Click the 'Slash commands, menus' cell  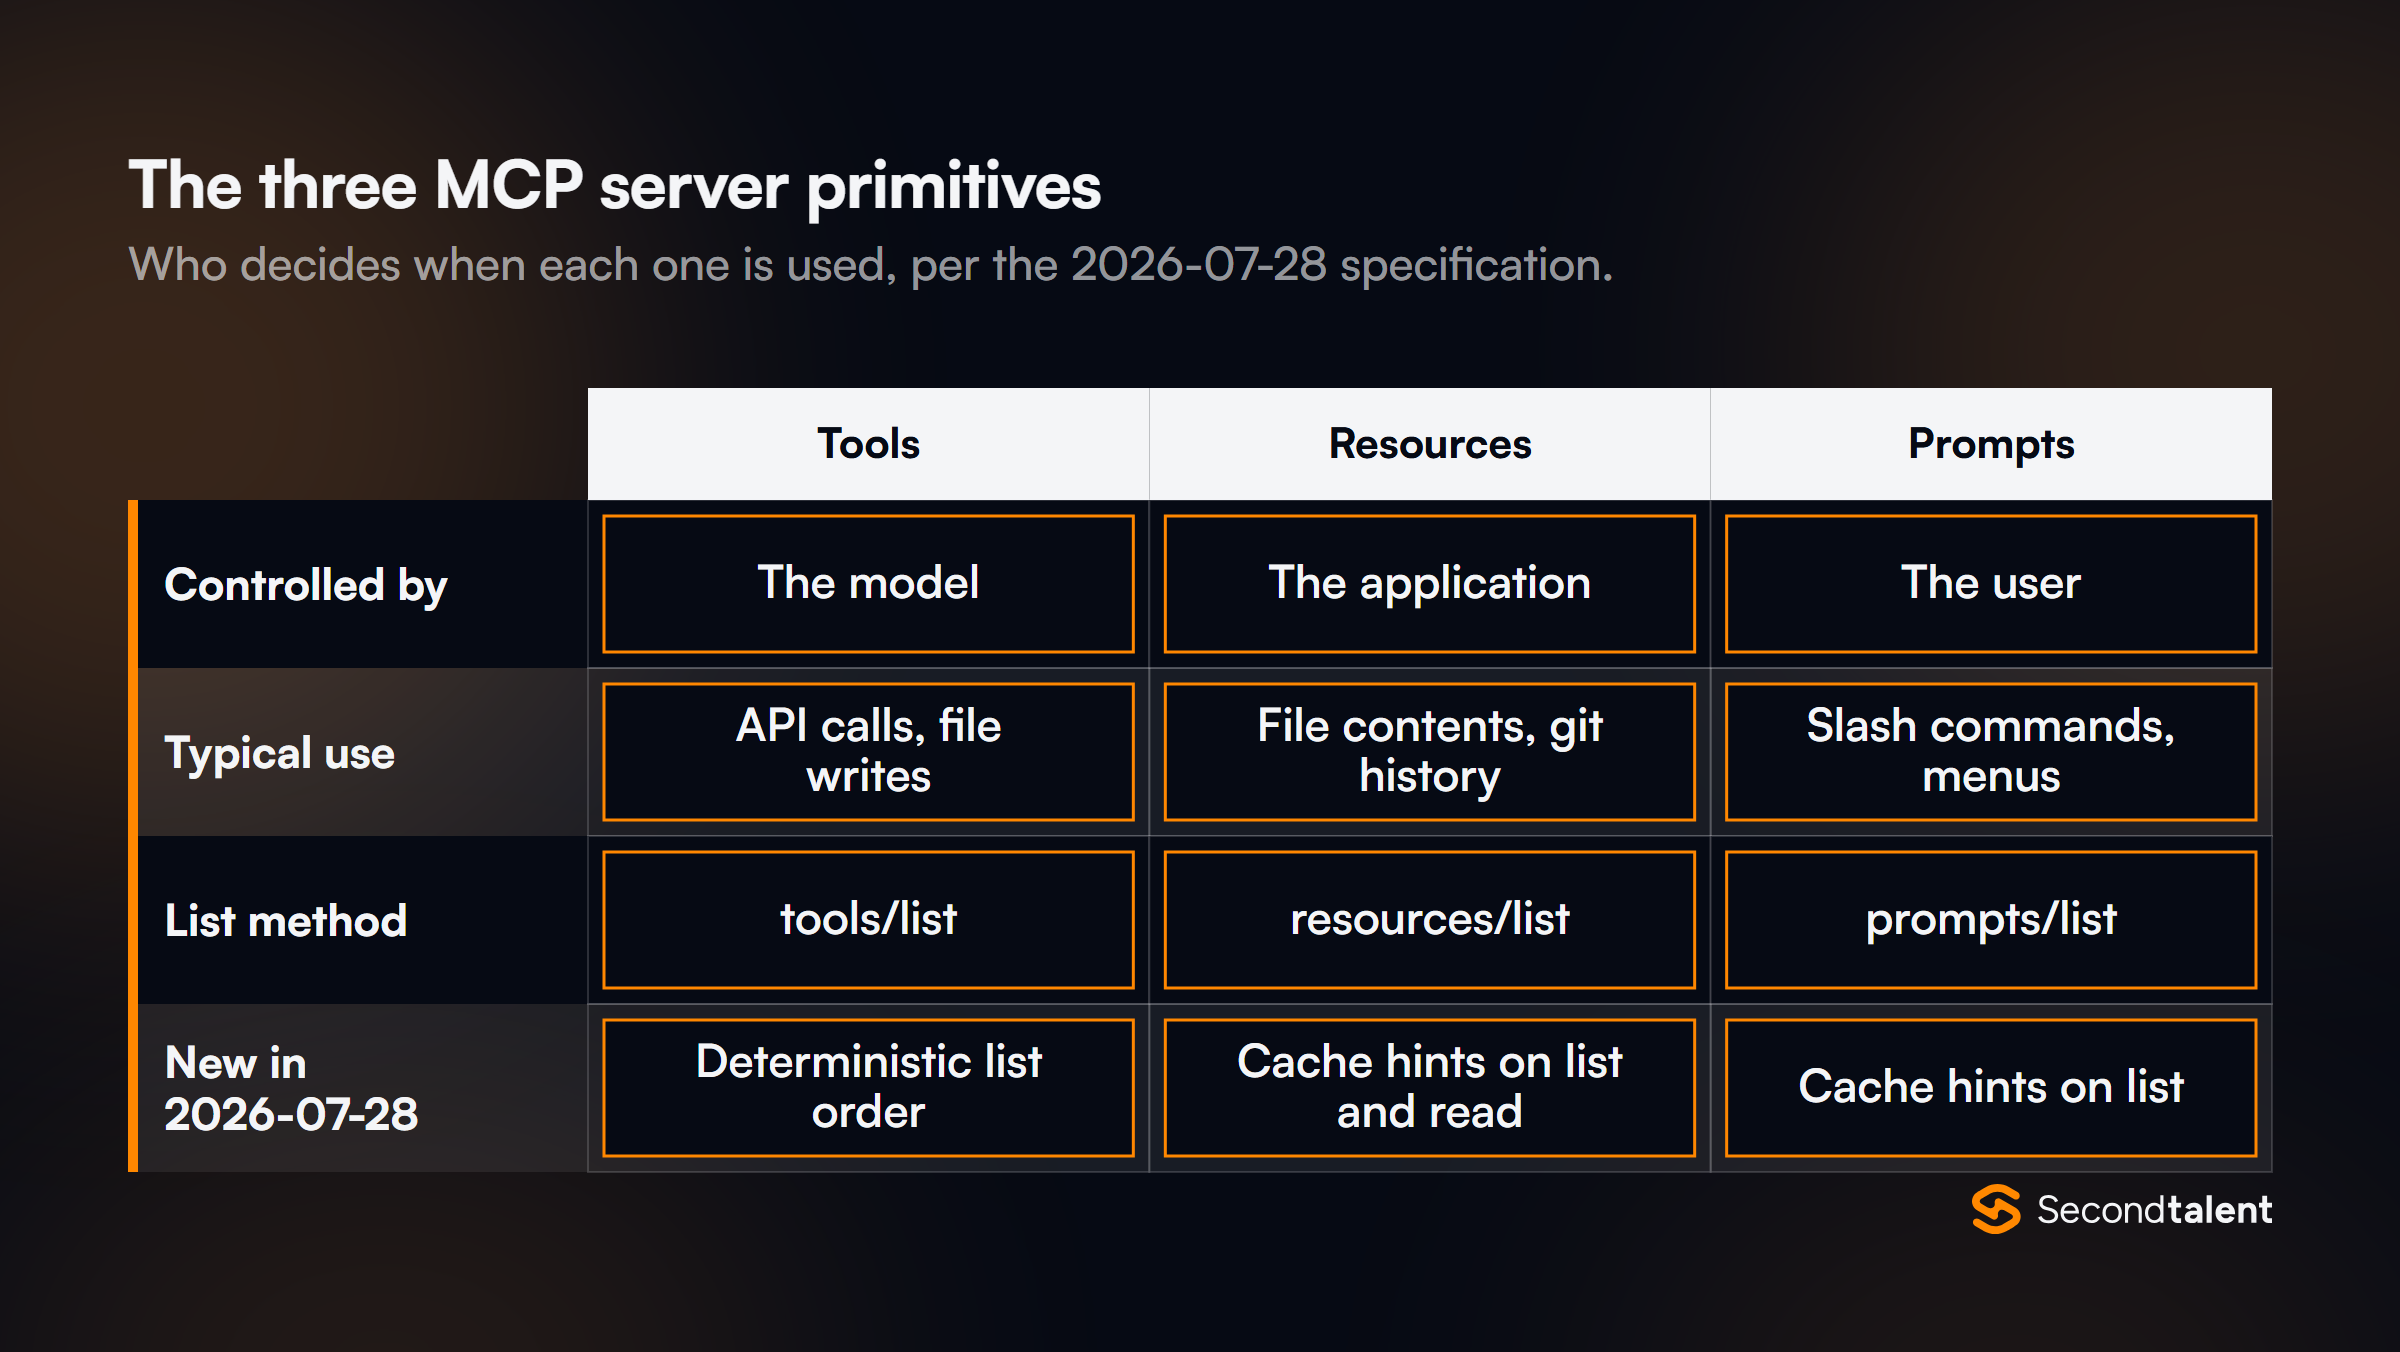tap(1991, 752)
